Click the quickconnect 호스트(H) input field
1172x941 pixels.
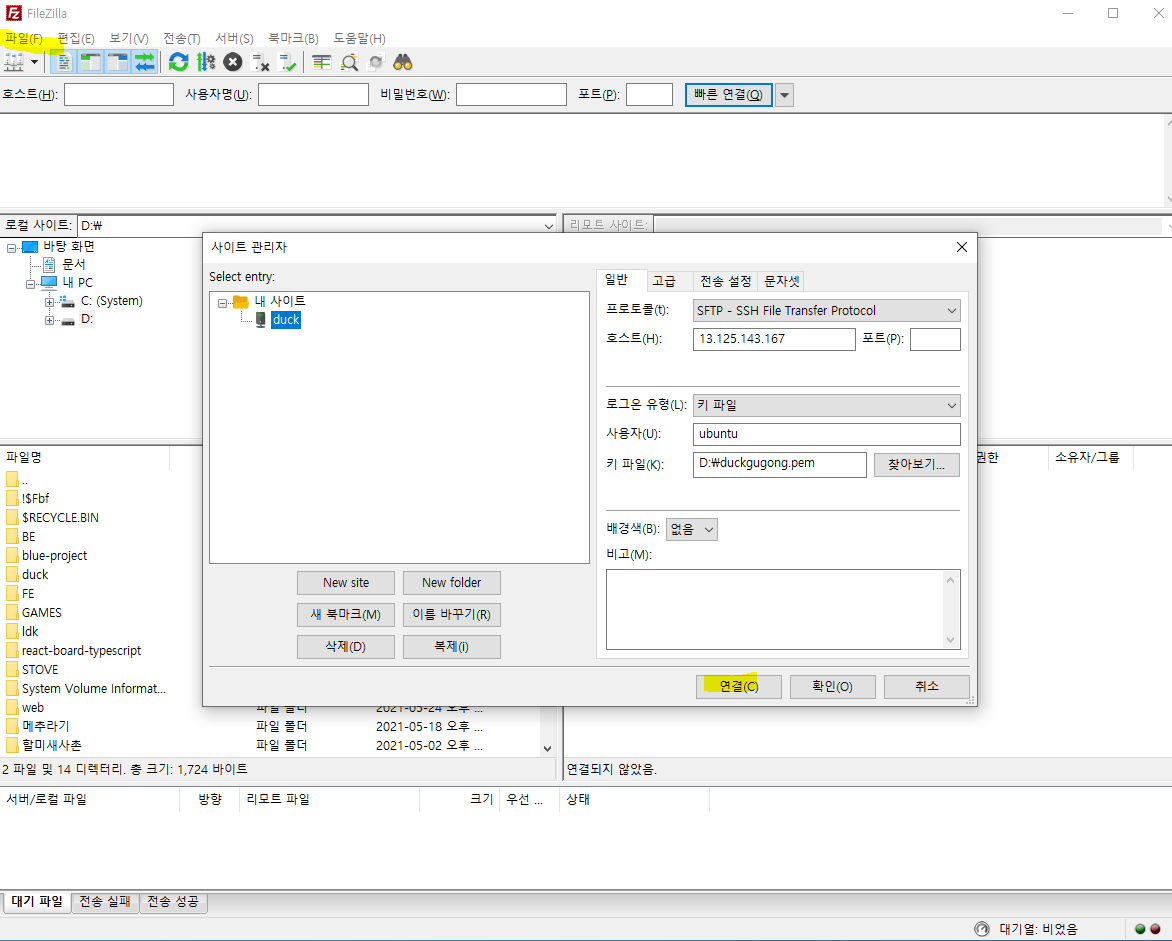pyautogui.click(x=119, y=94)
